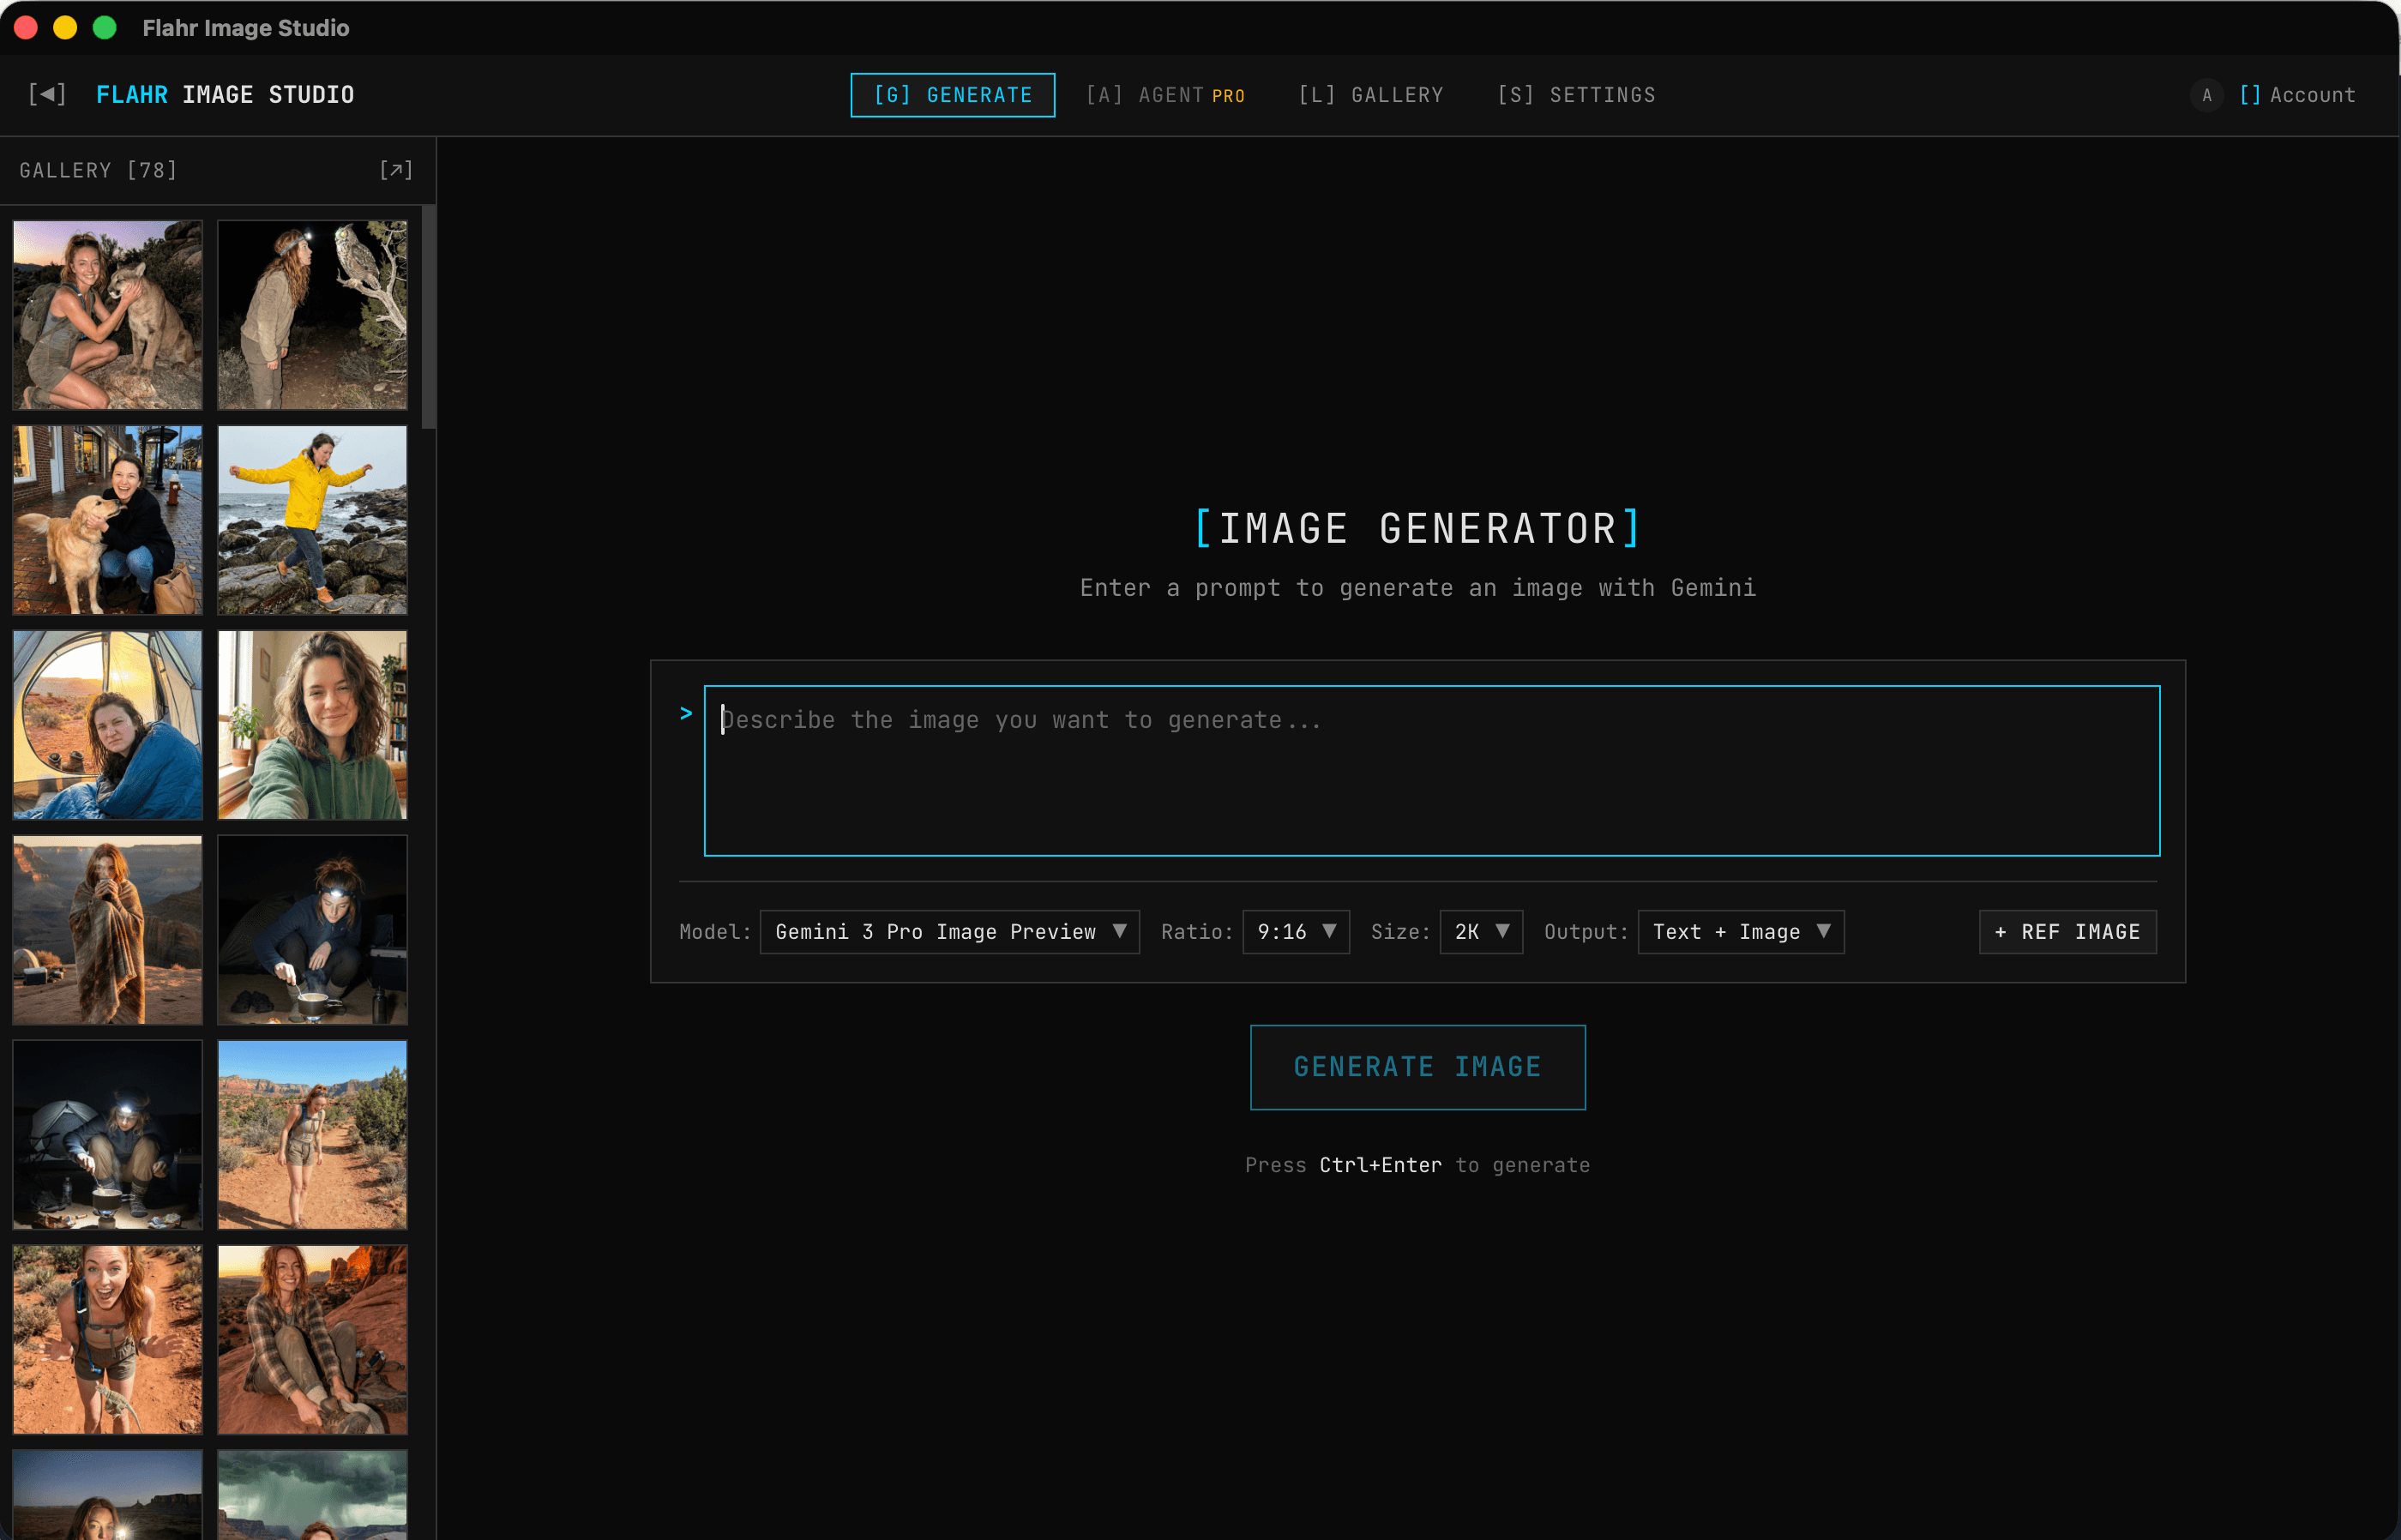Click the A avatar circle
This screenshot has width=2401, height=1540.
[x=2206, y=95]
